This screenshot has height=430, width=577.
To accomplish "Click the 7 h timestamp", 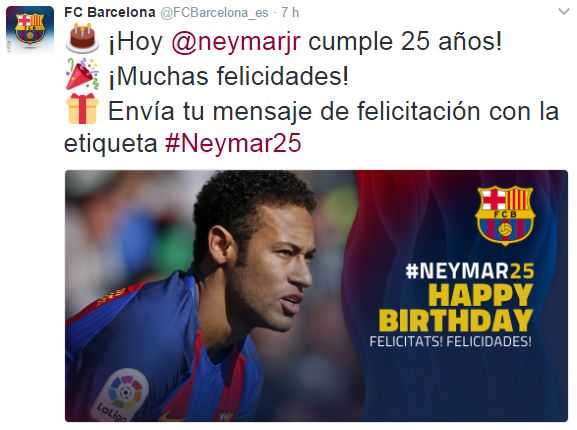I will click(x=290, y=13).
